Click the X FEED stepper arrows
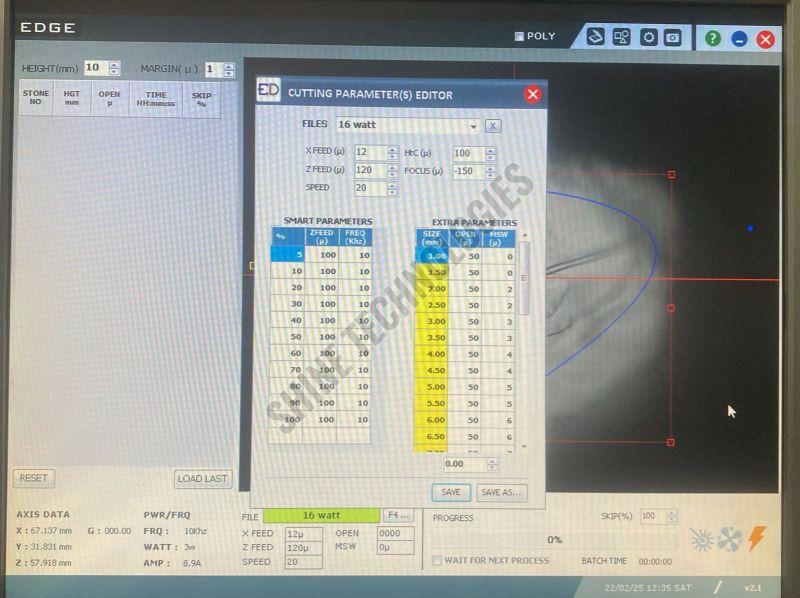This screenshot has width=800, height=598. coord(390,153)
